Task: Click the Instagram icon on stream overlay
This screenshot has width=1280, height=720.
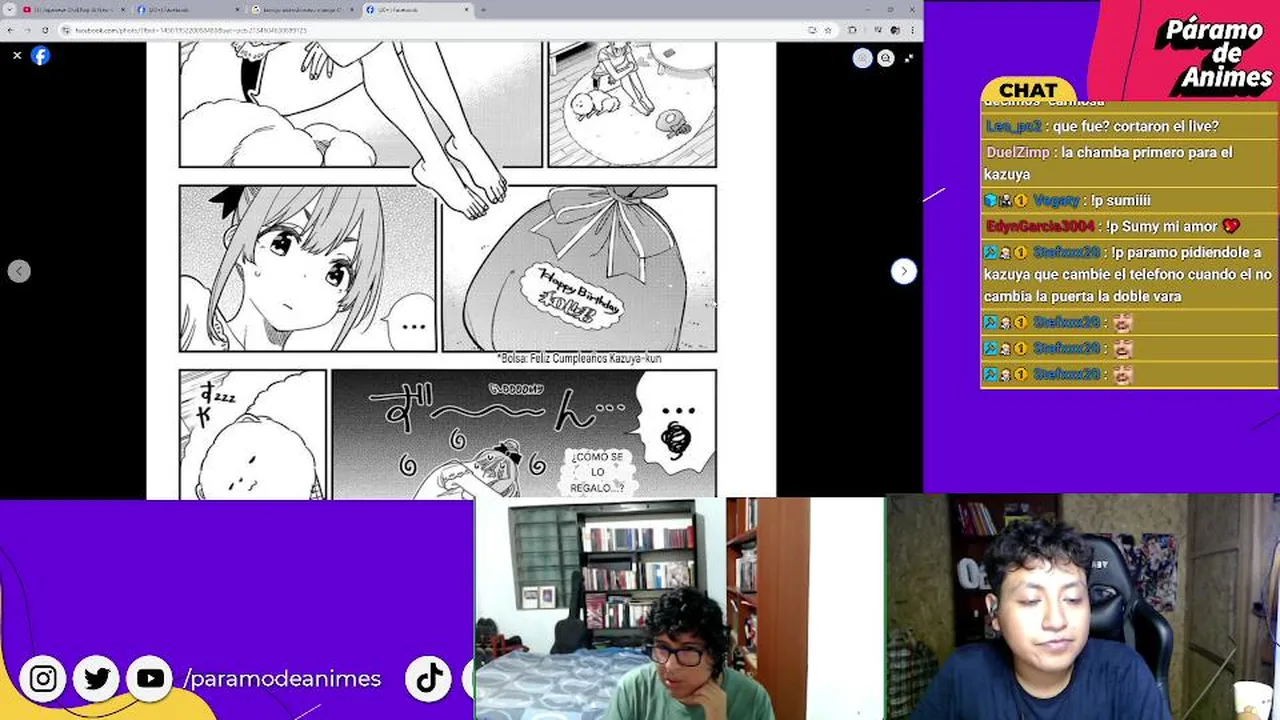Action: coord(43,679)
